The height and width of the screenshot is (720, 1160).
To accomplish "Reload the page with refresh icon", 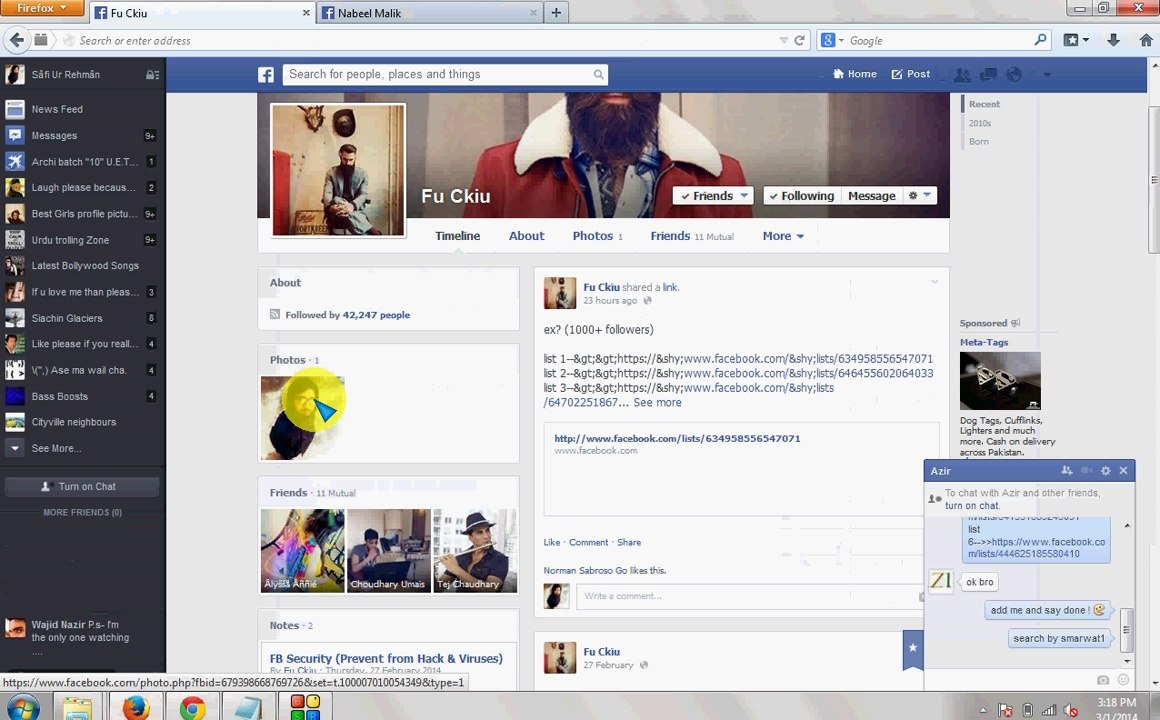I will point(799,41).
